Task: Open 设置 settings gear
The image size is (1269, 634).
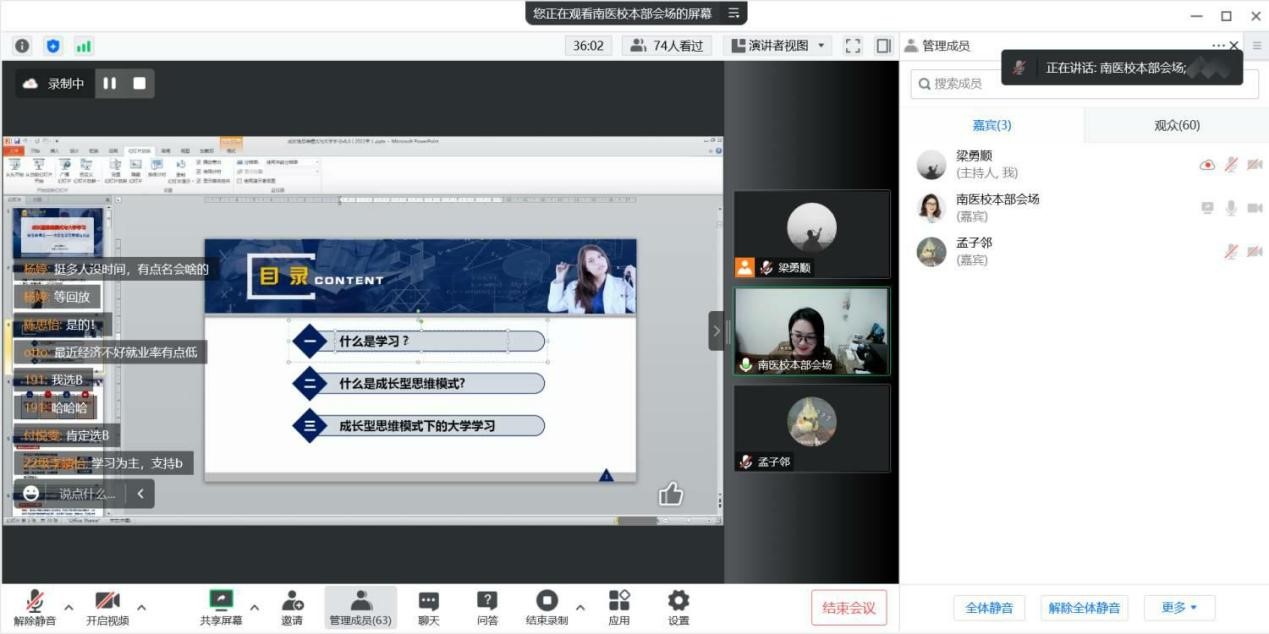Action: point(678,606)
